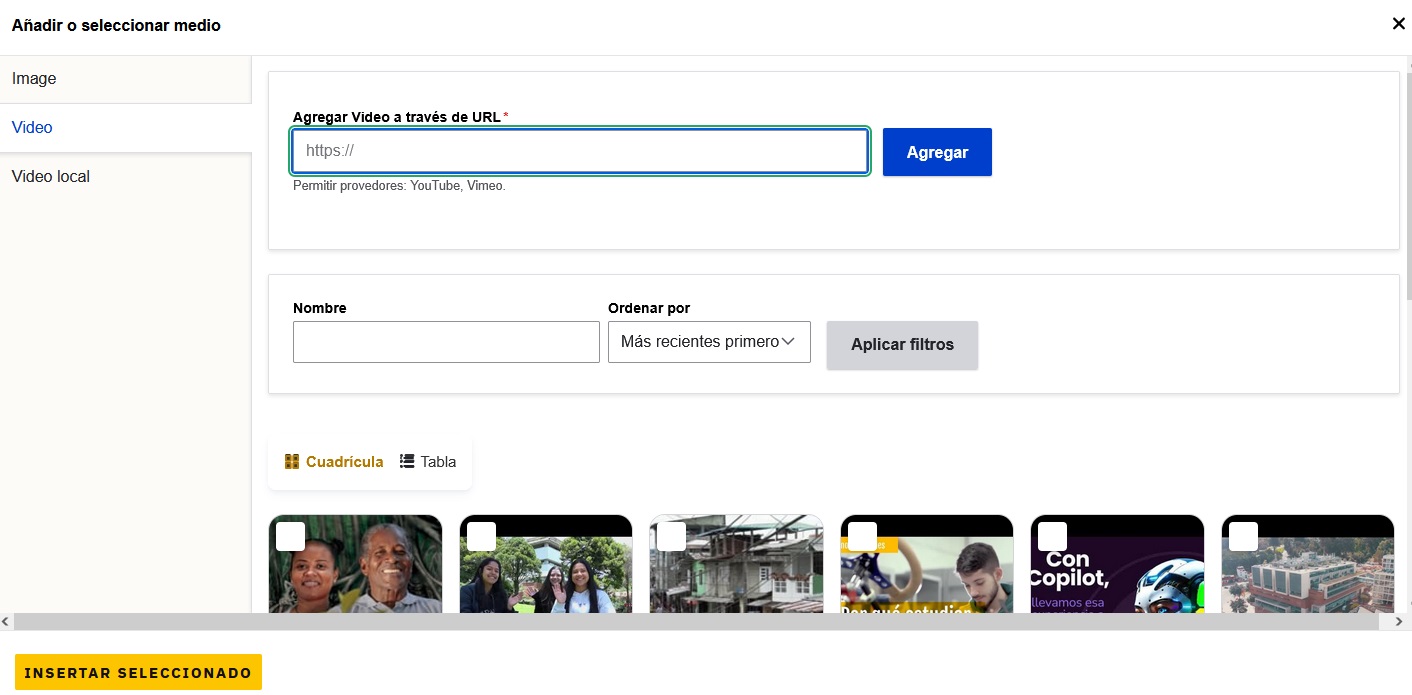Click Aplicar filtros button
1412x695 pixels.
(902, 345)
